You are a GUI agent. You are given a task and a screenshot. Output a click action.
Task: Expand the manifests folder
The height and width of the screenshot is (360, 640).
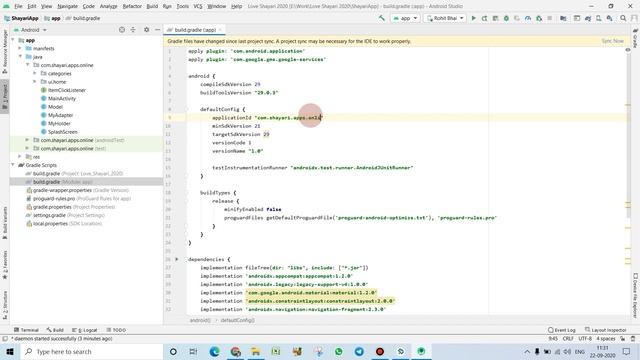[20, 48]
